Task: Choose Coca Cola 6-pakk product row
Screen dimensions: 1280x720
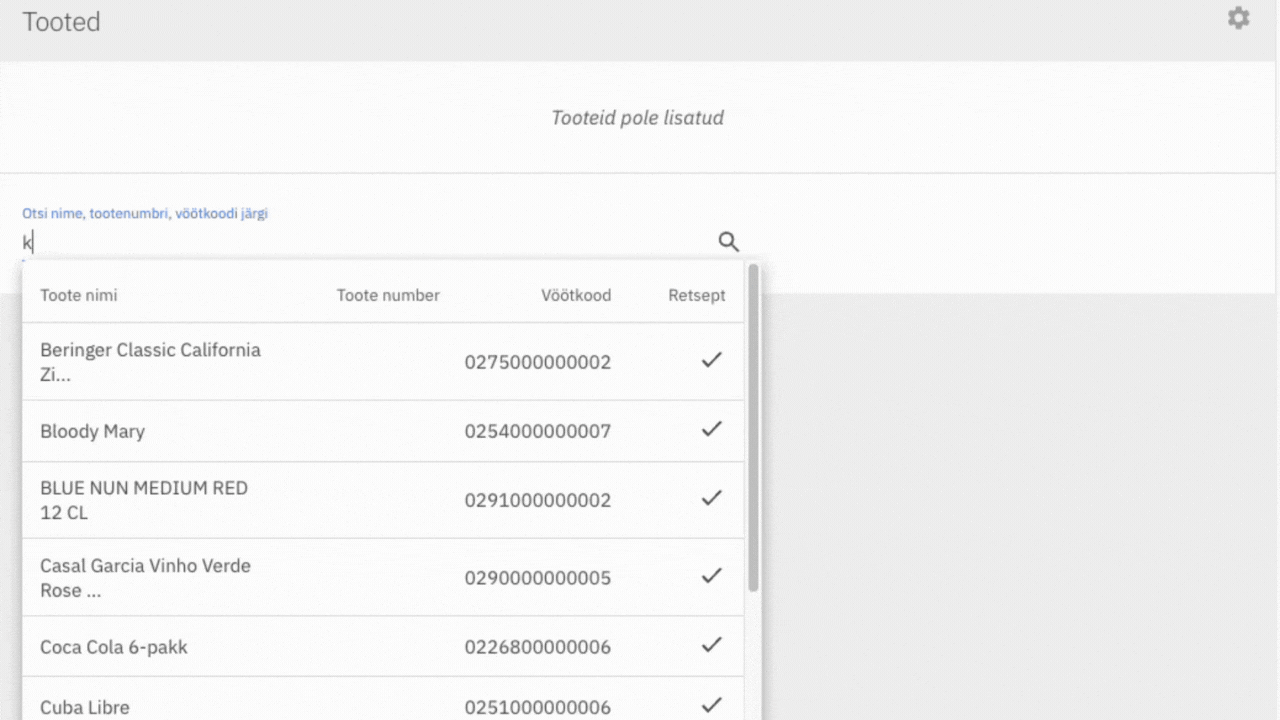Action: (114, 647)
